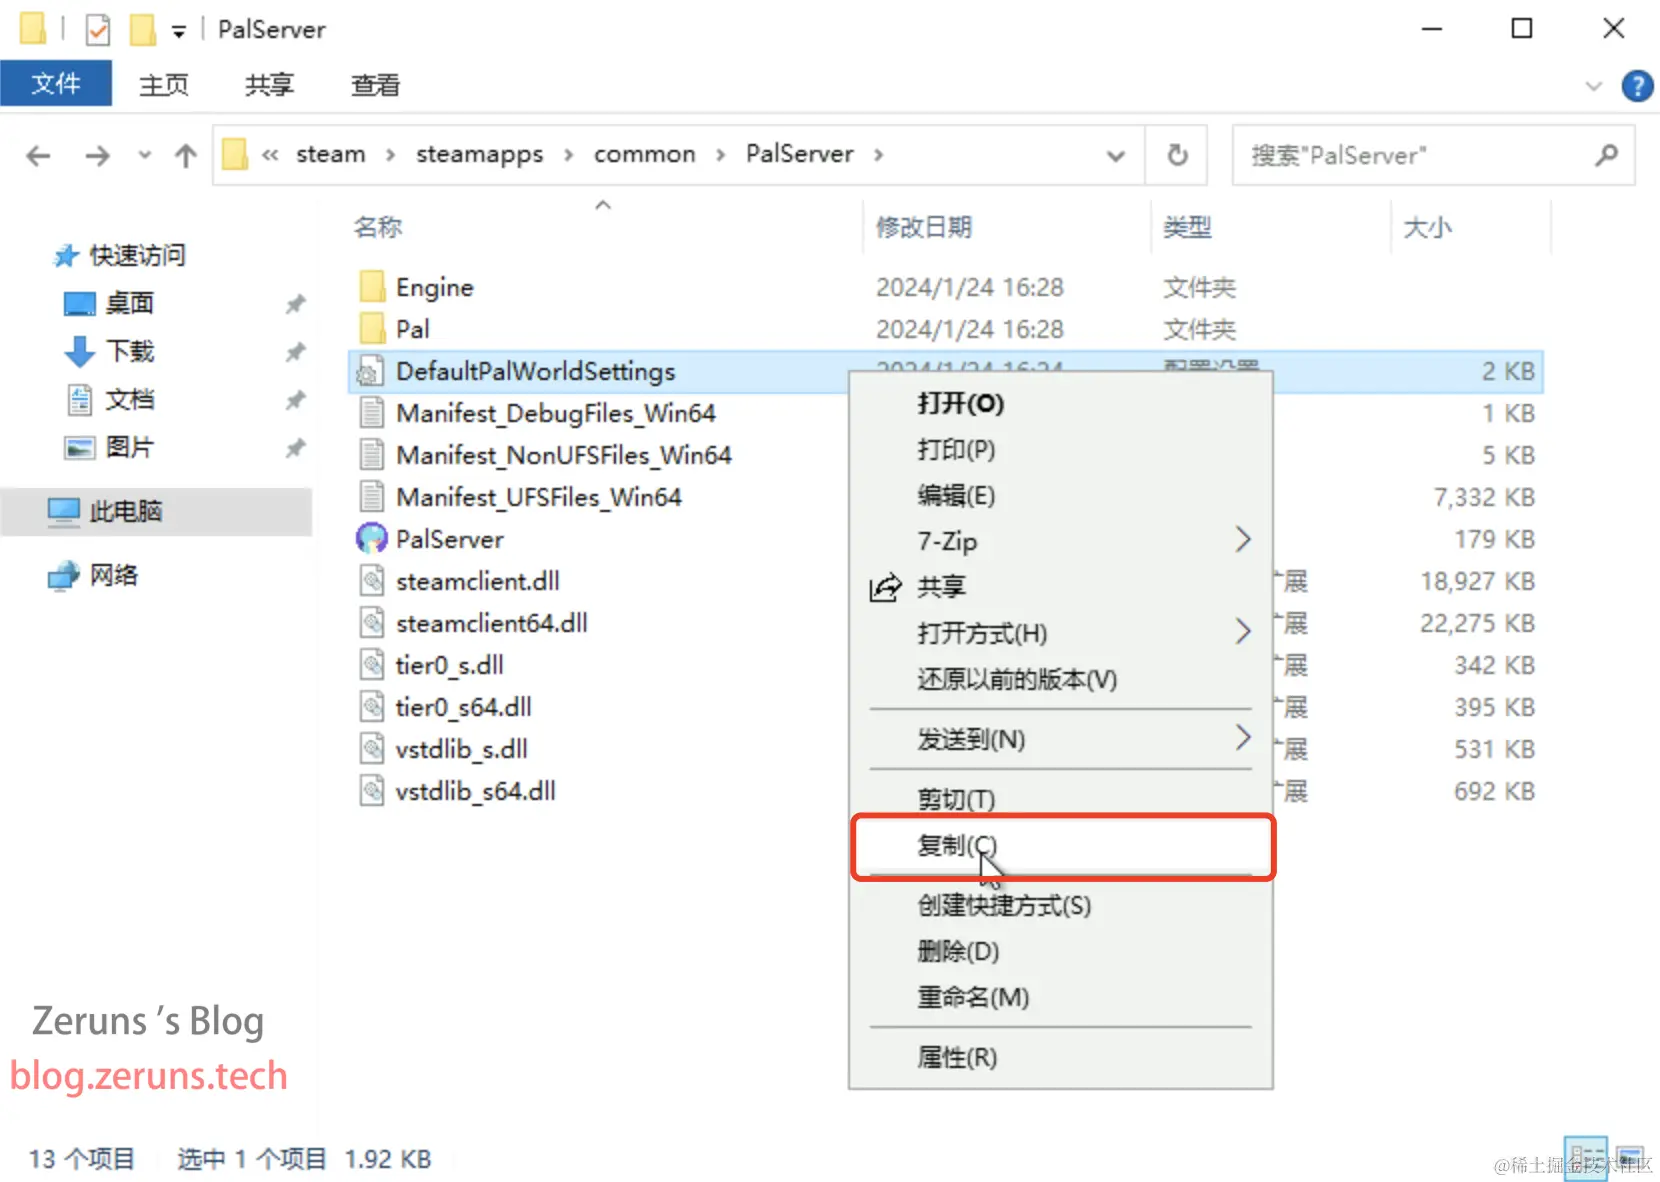Click the pin icon beside 图片
Image resolution: width=1660 pixels, height=1182 pixels.
point(295,448)
